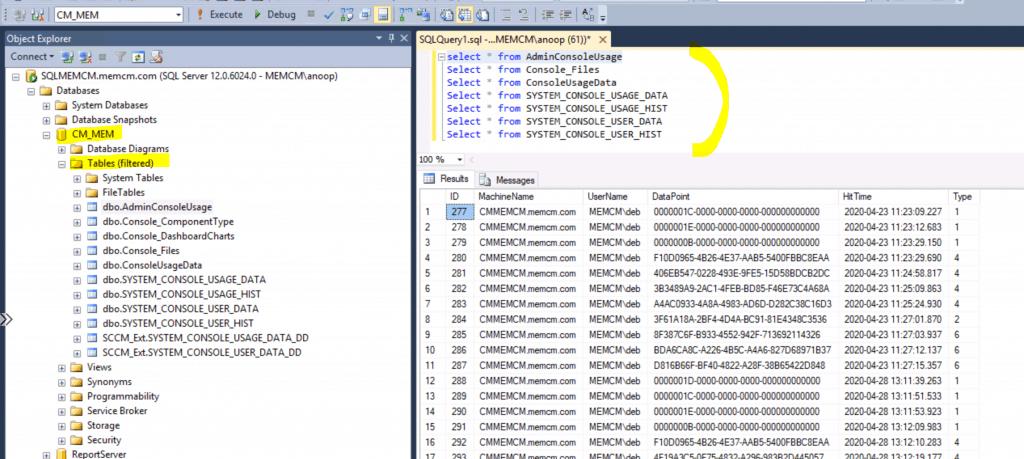
Task: Expand the Database Snapshots folder
Action: coord(46,120)
